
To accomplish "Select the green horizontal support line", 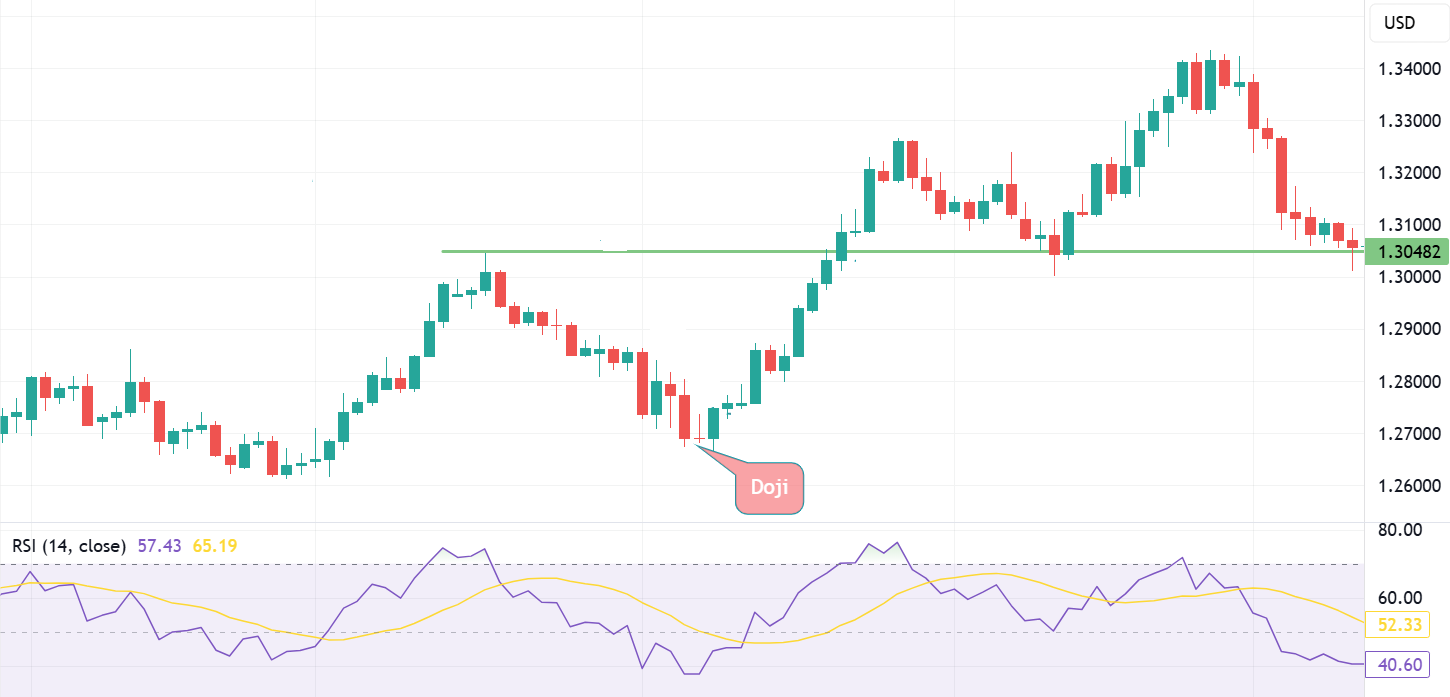I will coord(700,251).
